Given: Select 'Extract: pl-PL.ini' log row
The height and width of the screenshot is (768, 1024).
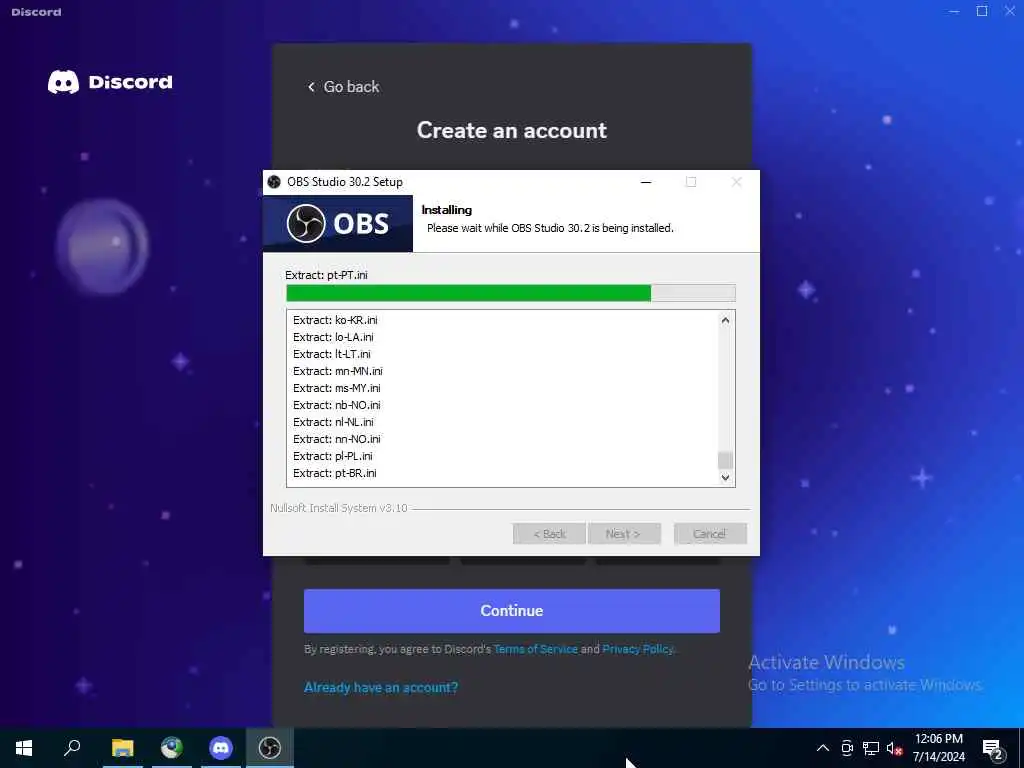Looking at the screenshot, I should pyautogui.click(x=332, y=456).
